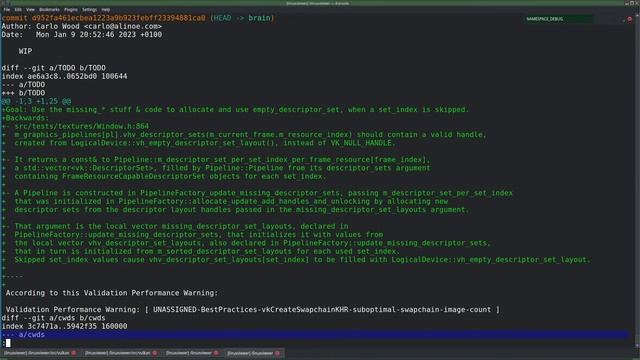Open the Help menu
This screenshot has width=640, height=360.
click(x=106, y=9)
